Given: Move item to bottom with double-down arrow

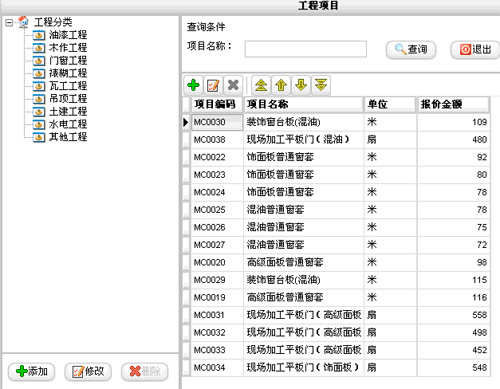Looking at the screenshot, I should point(321,85).
